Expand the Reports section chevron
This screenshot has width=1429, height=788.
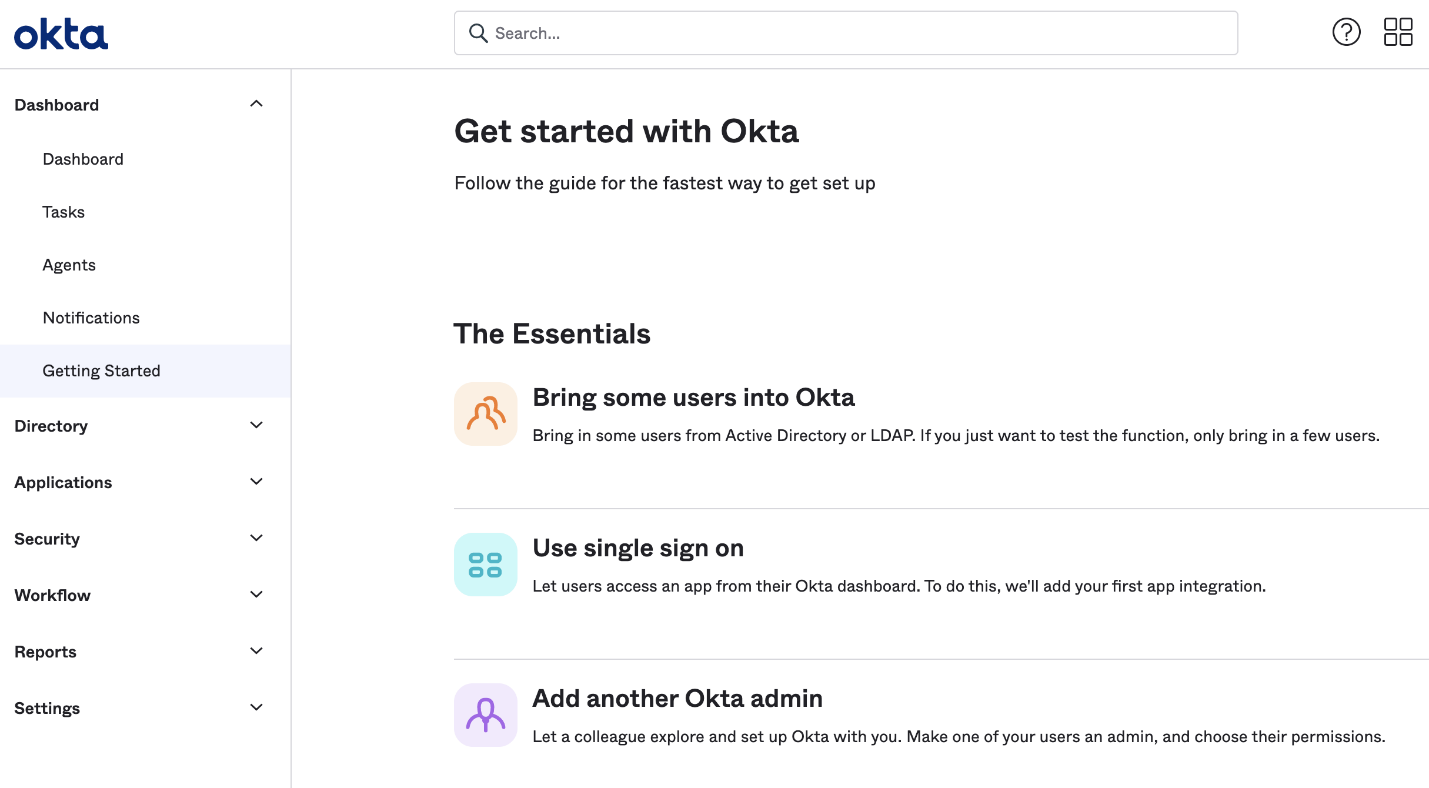tap(257, 651)
